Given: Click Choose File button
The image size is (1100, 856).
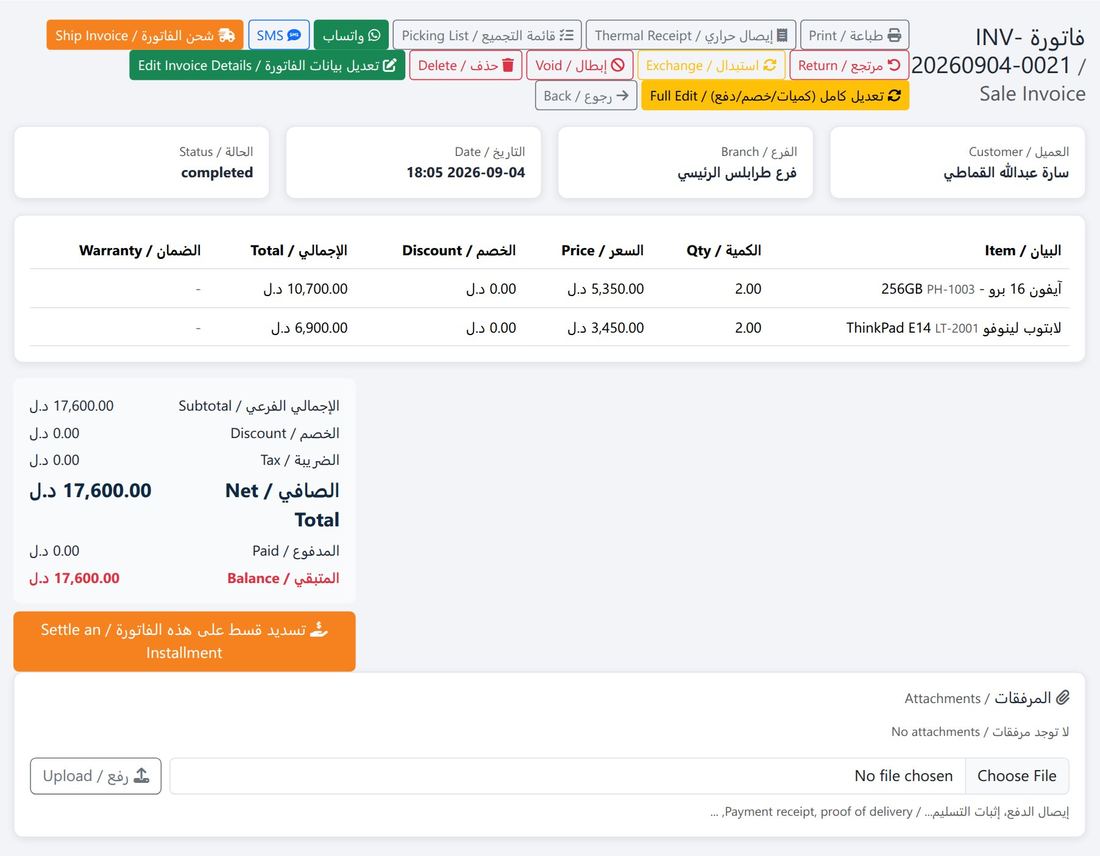Looking at the screenshot, I should click(x=1017, y=776).
